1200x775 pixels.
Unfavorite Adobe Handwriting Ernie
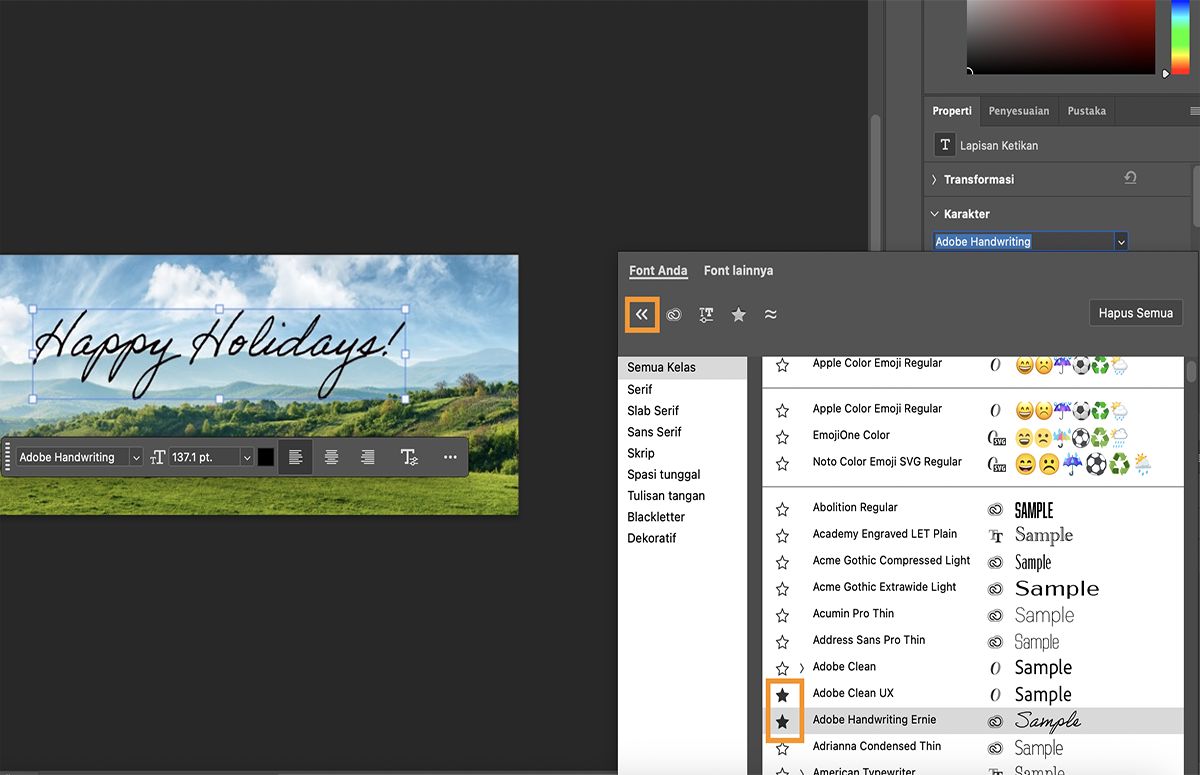785,719
